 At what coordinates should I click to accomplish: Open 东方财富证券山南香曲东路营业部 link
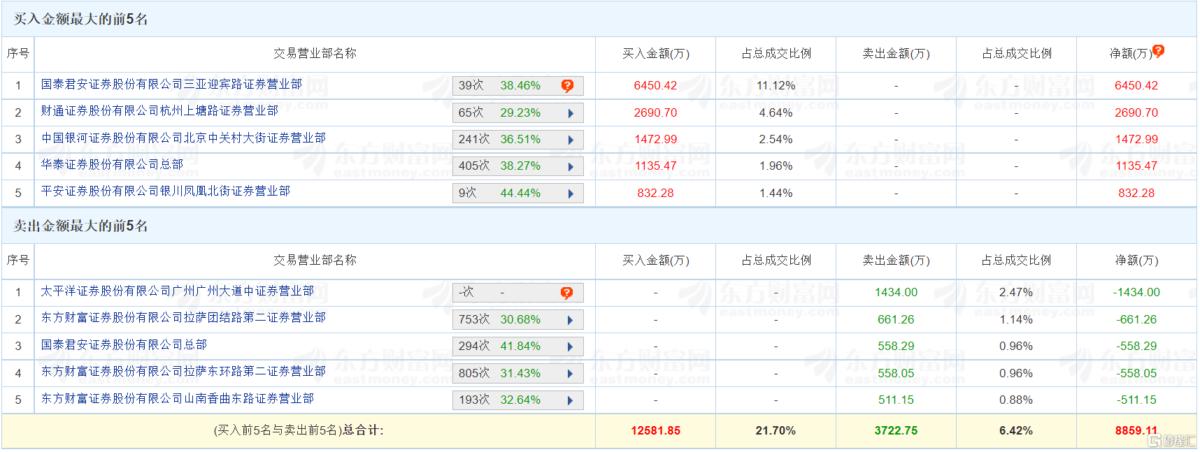point(176,398)
